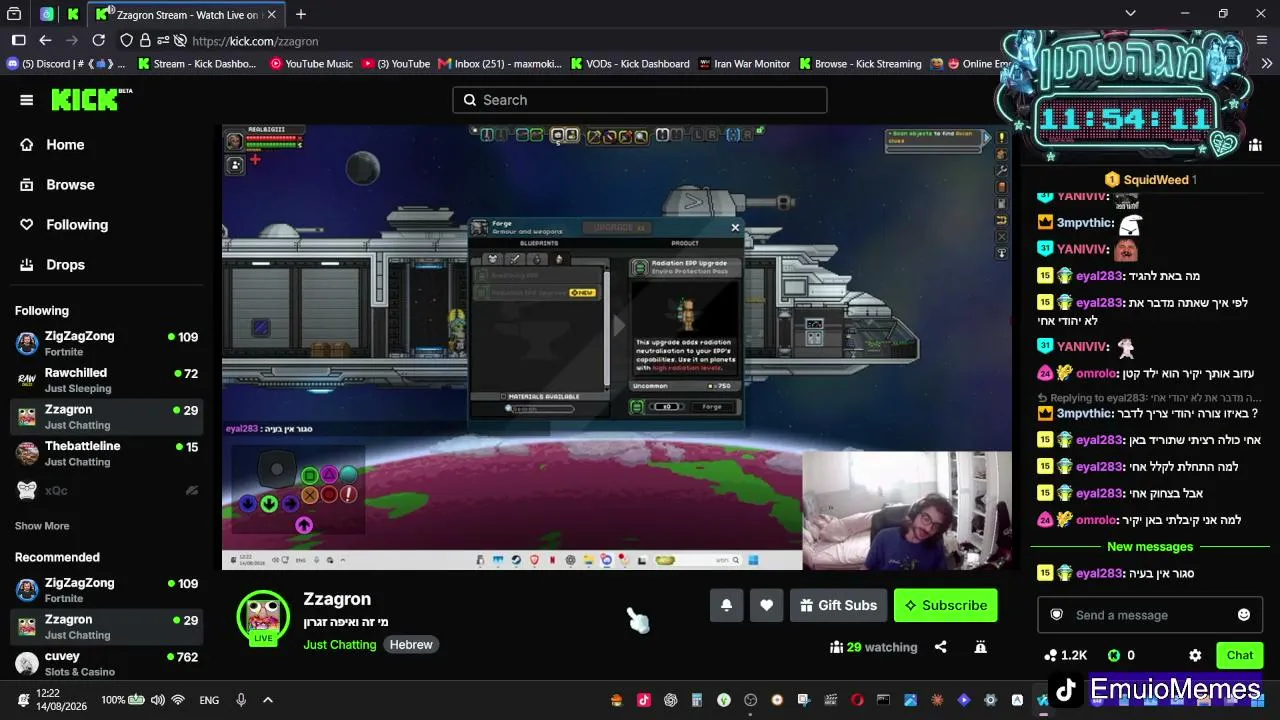The height and width of the screenshot is (720, 1280).
Task: Open the taskbar clock and date
Action: click(62, 700)
